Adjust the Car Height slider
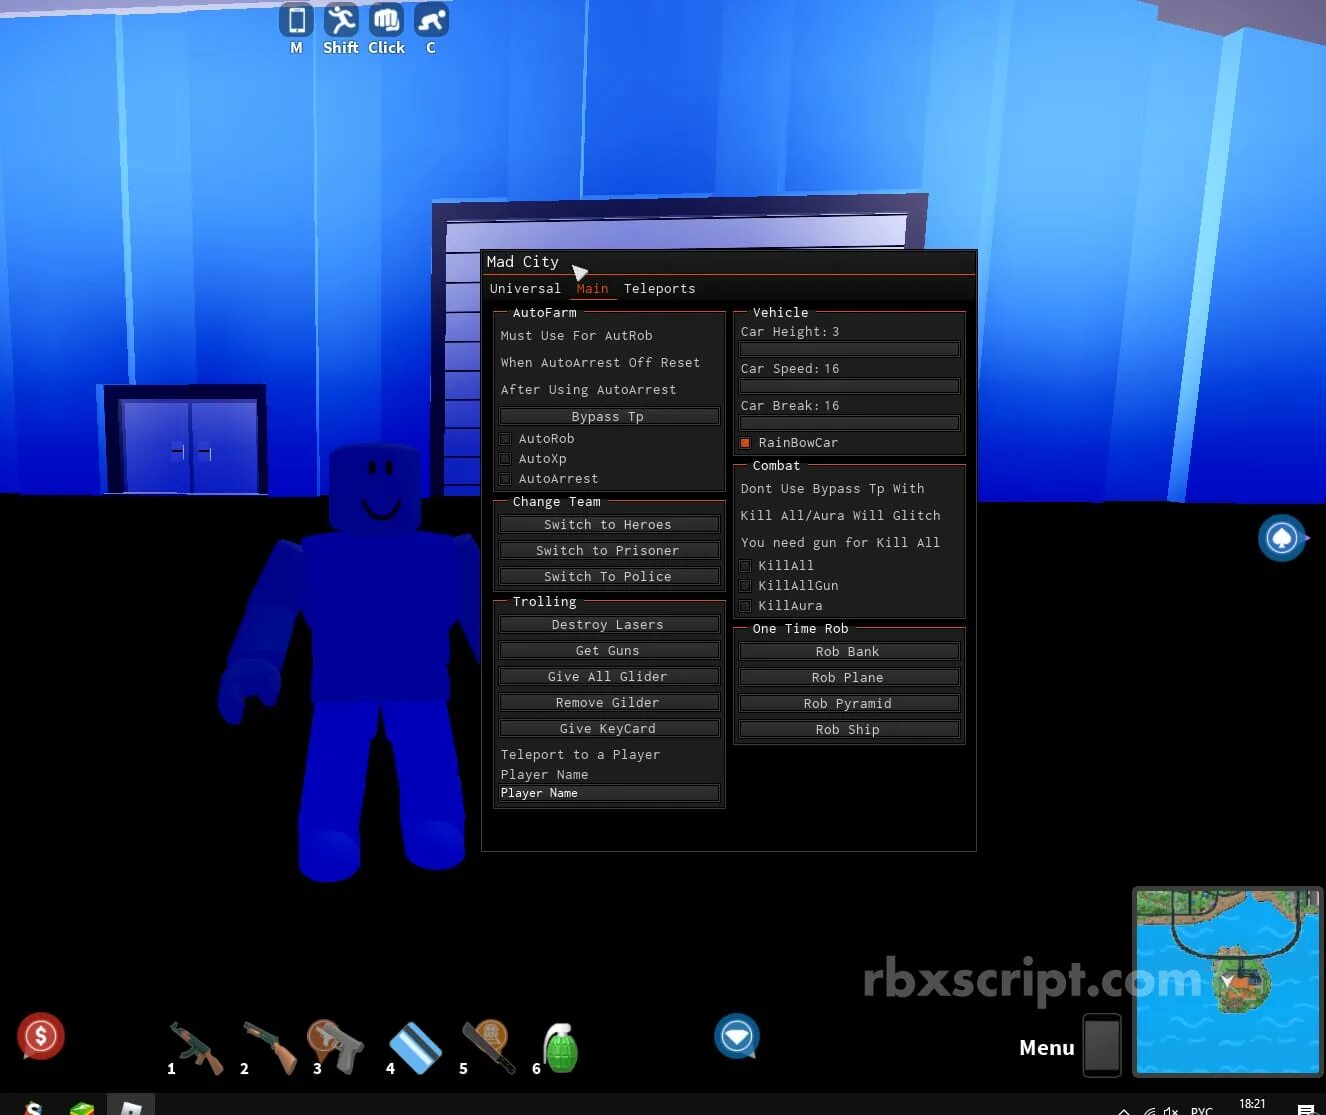This screenshot has width=1326, height=1115. coord(849,349)
